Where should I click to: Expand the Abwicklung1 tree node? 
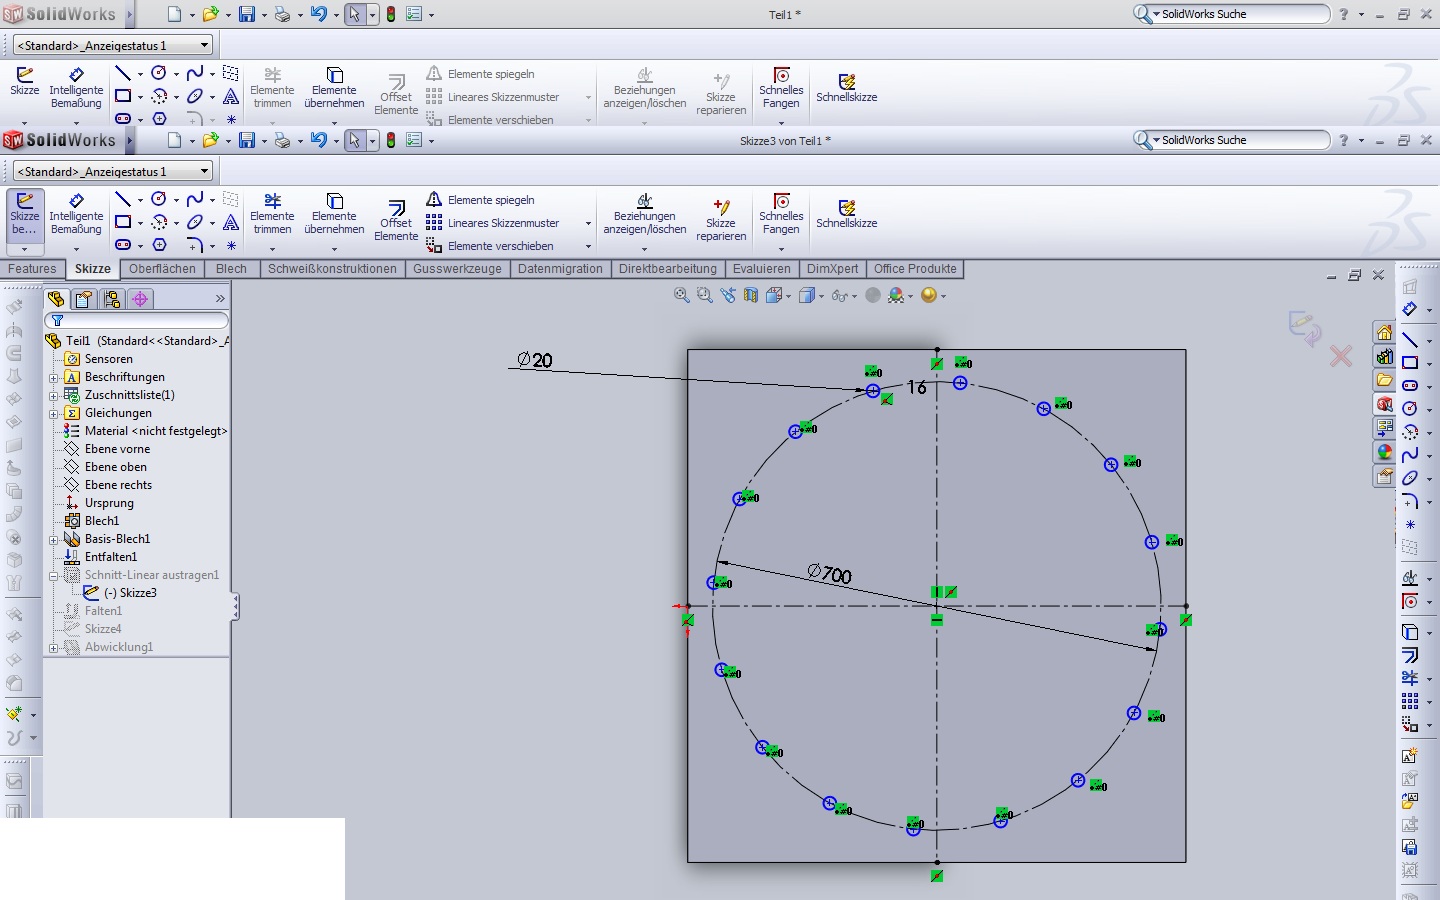(54, 648)
